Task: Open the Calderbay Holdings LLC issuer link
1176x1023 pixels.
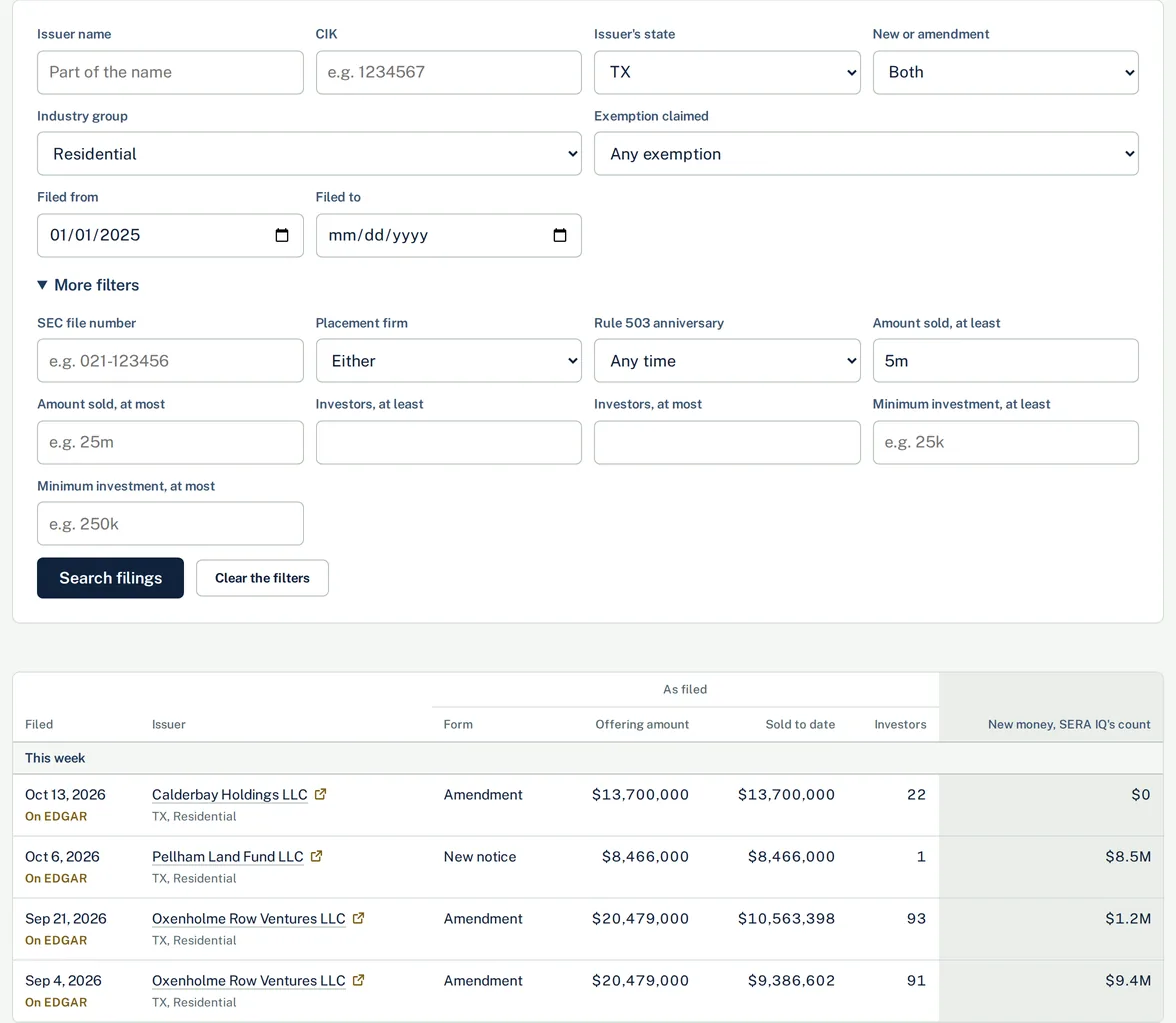Action: pyautogui.click(x=230, y=794)
